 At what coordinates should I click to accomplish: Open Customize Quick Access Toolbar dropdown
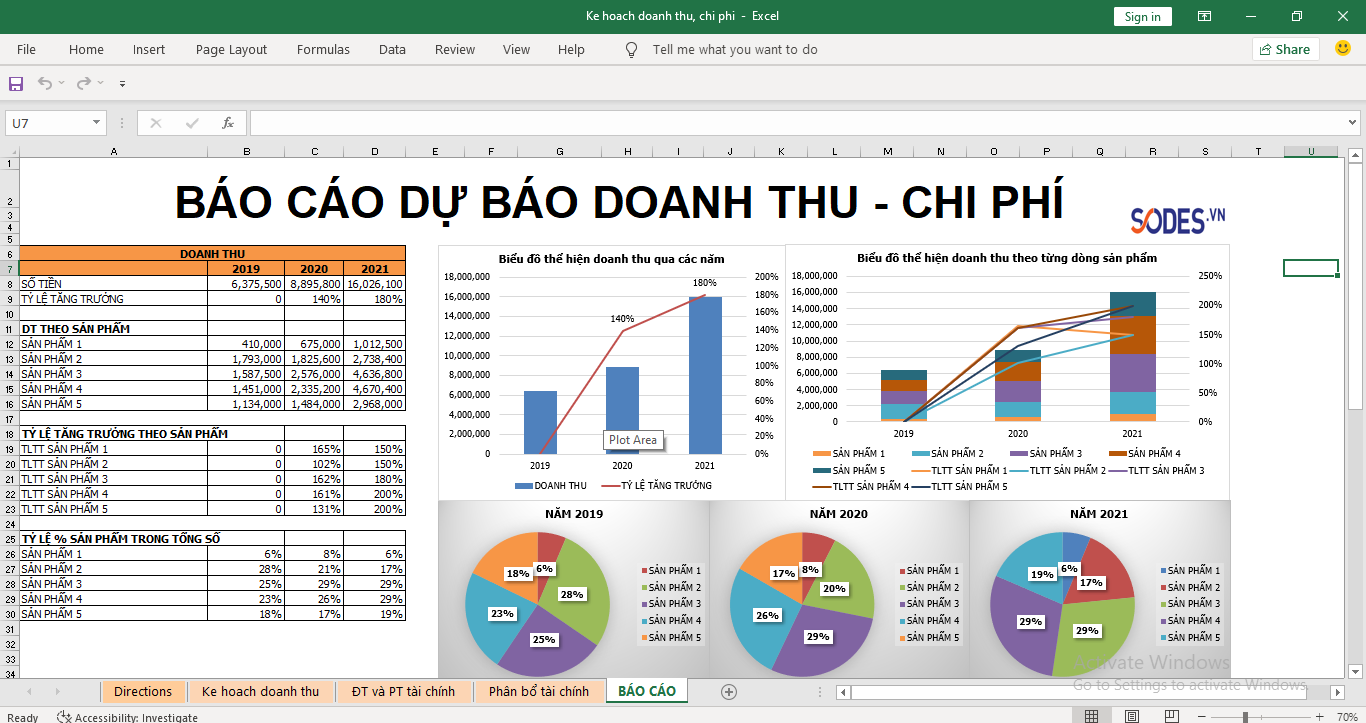(x=122, y=84)
